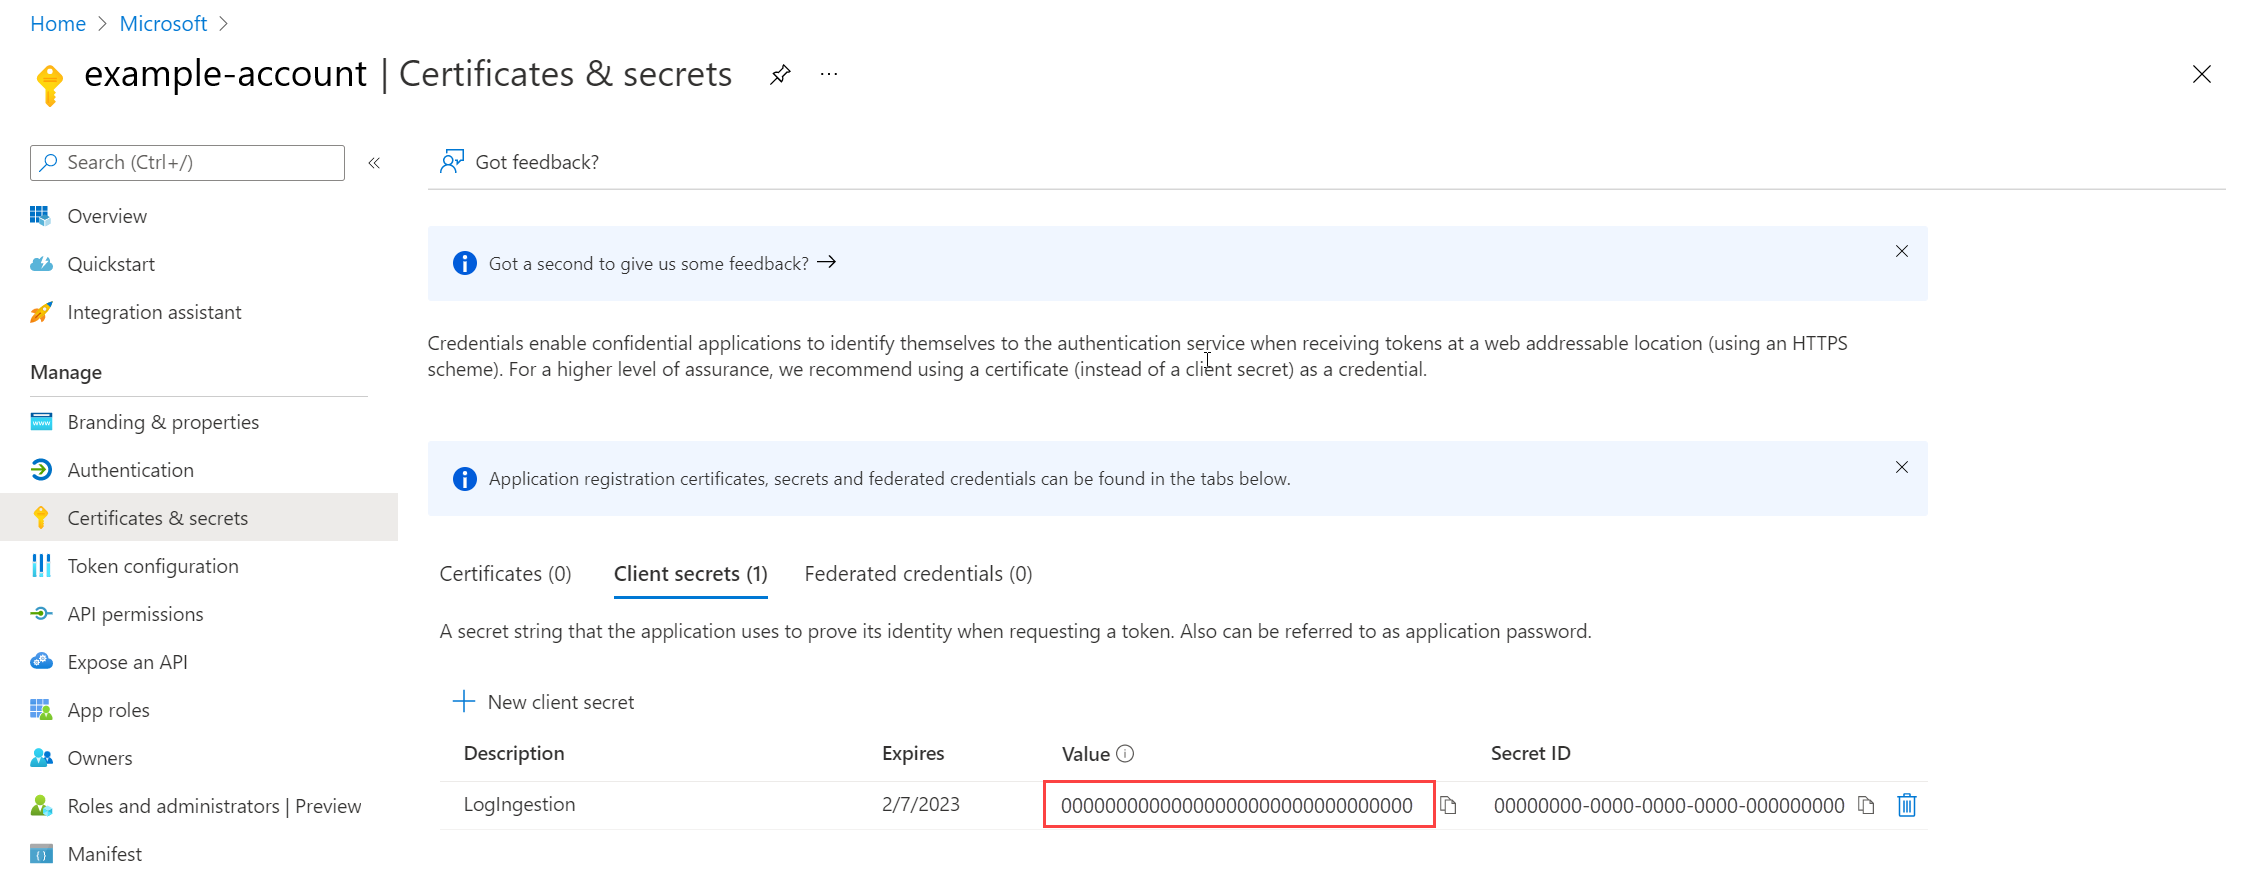2255x877 pixels.
Task: Dismiss the application registration info banner
Action: tap(1901, 468)
